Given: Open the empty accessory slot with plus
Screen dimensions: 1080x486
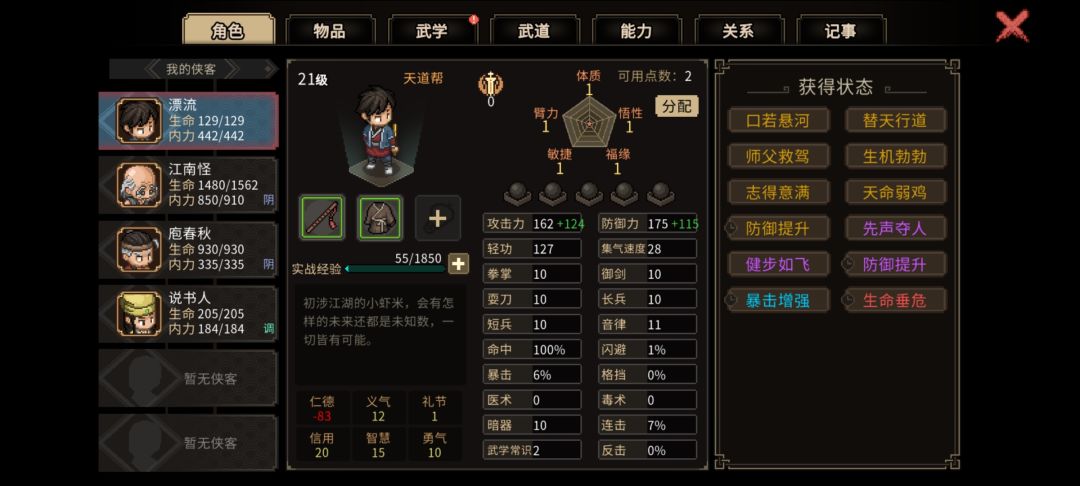Looking at the screenshot, I should [437, 218].
